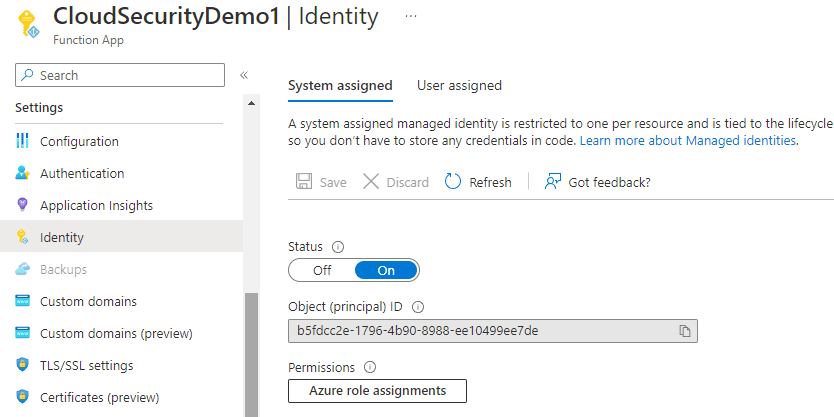Viewport: 834px width, 417px height.
Task: Open Learn more about Managed identities link
Action: tap(689, 141)
